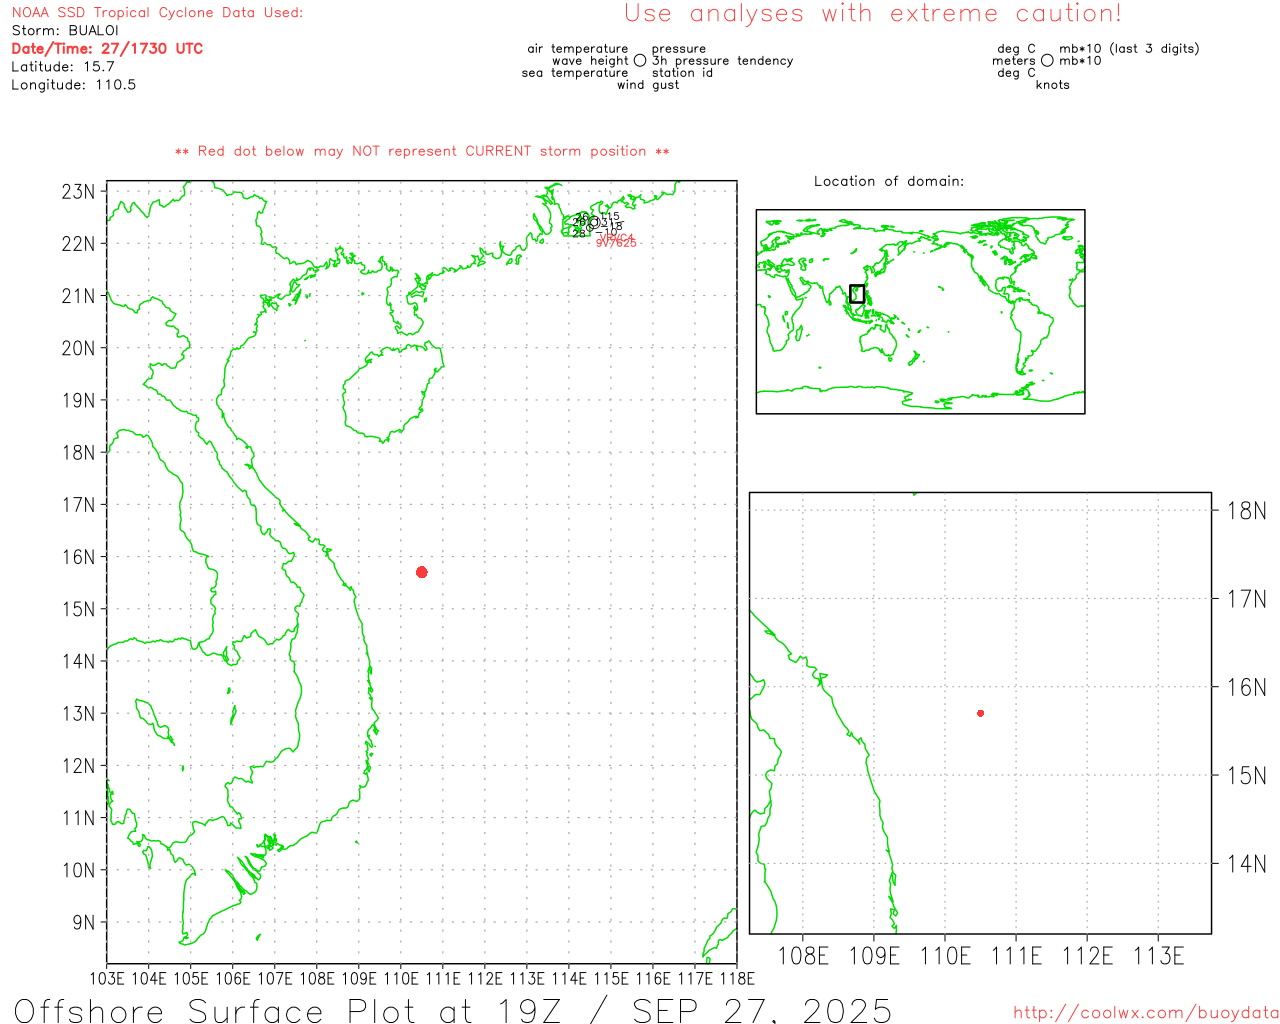Screen dimensions: 1280x1024
Task: Click the 'Use analyses with extreme caution!' warning
Action: pos(872,14)
